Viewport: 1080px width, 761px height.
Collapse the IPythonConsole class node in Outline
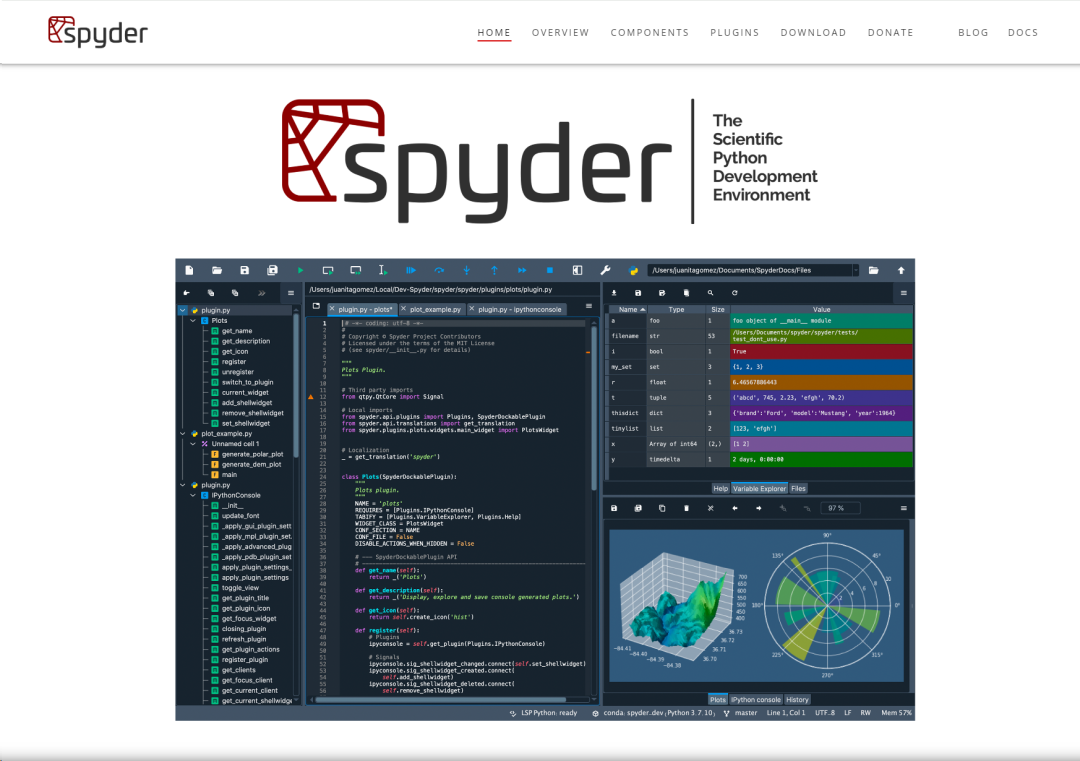pyautogui.click(x=193, y=495)
